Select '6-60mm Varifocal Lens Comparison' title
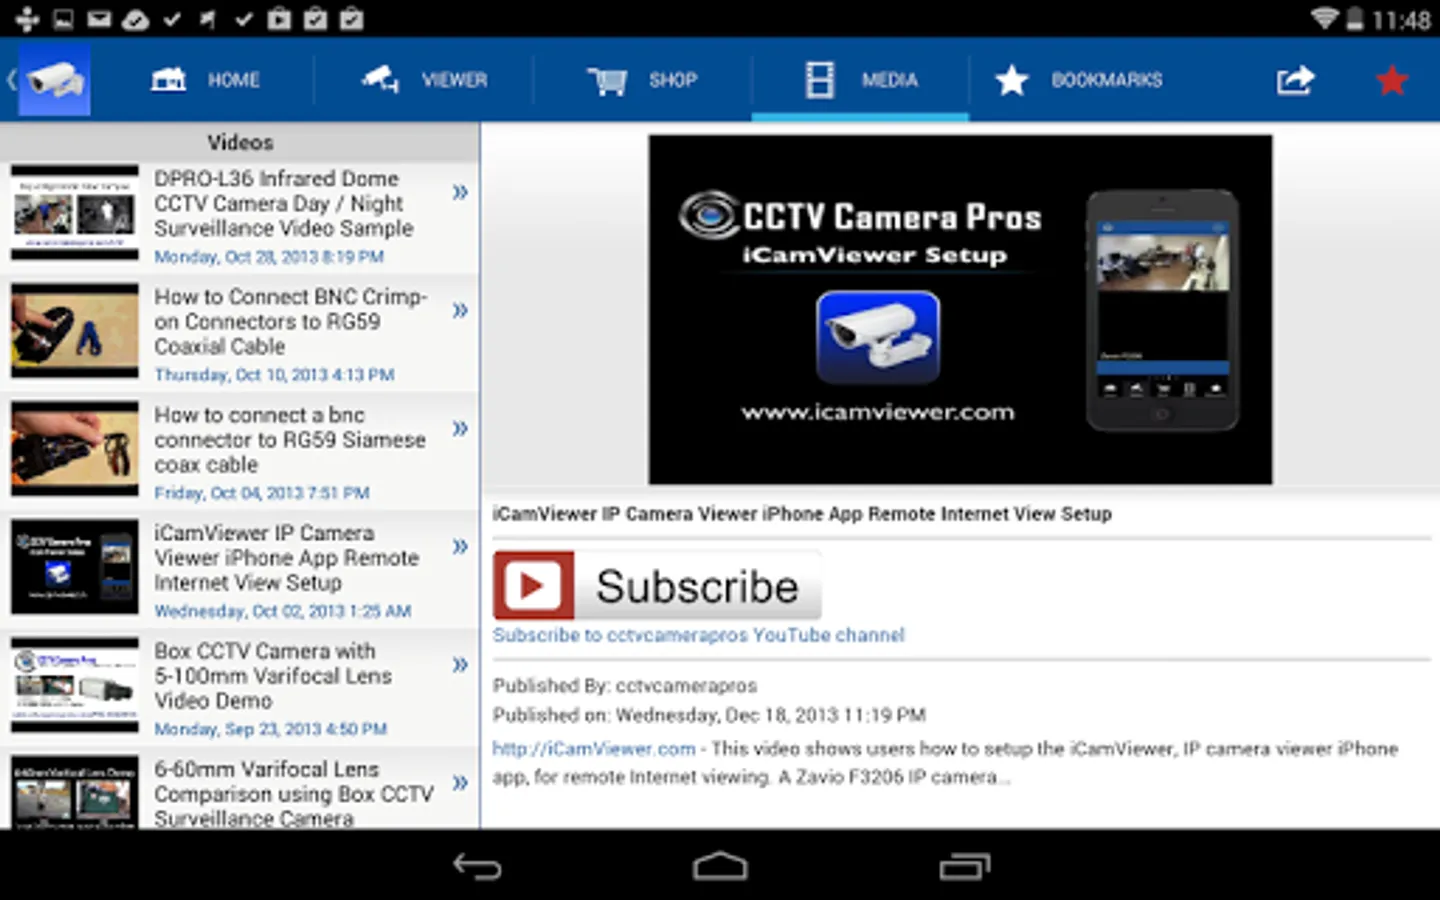 [x=294, y=794]
